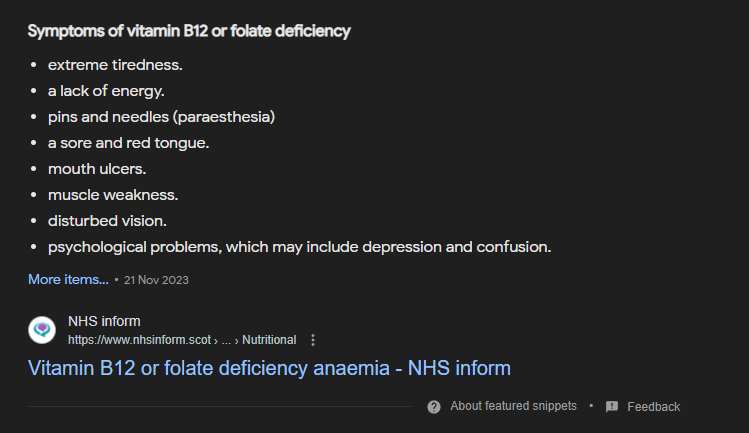Click the About featured snippets link
Image resolution: width=749 pixels, height=433 pixels.
coord(513,406)
